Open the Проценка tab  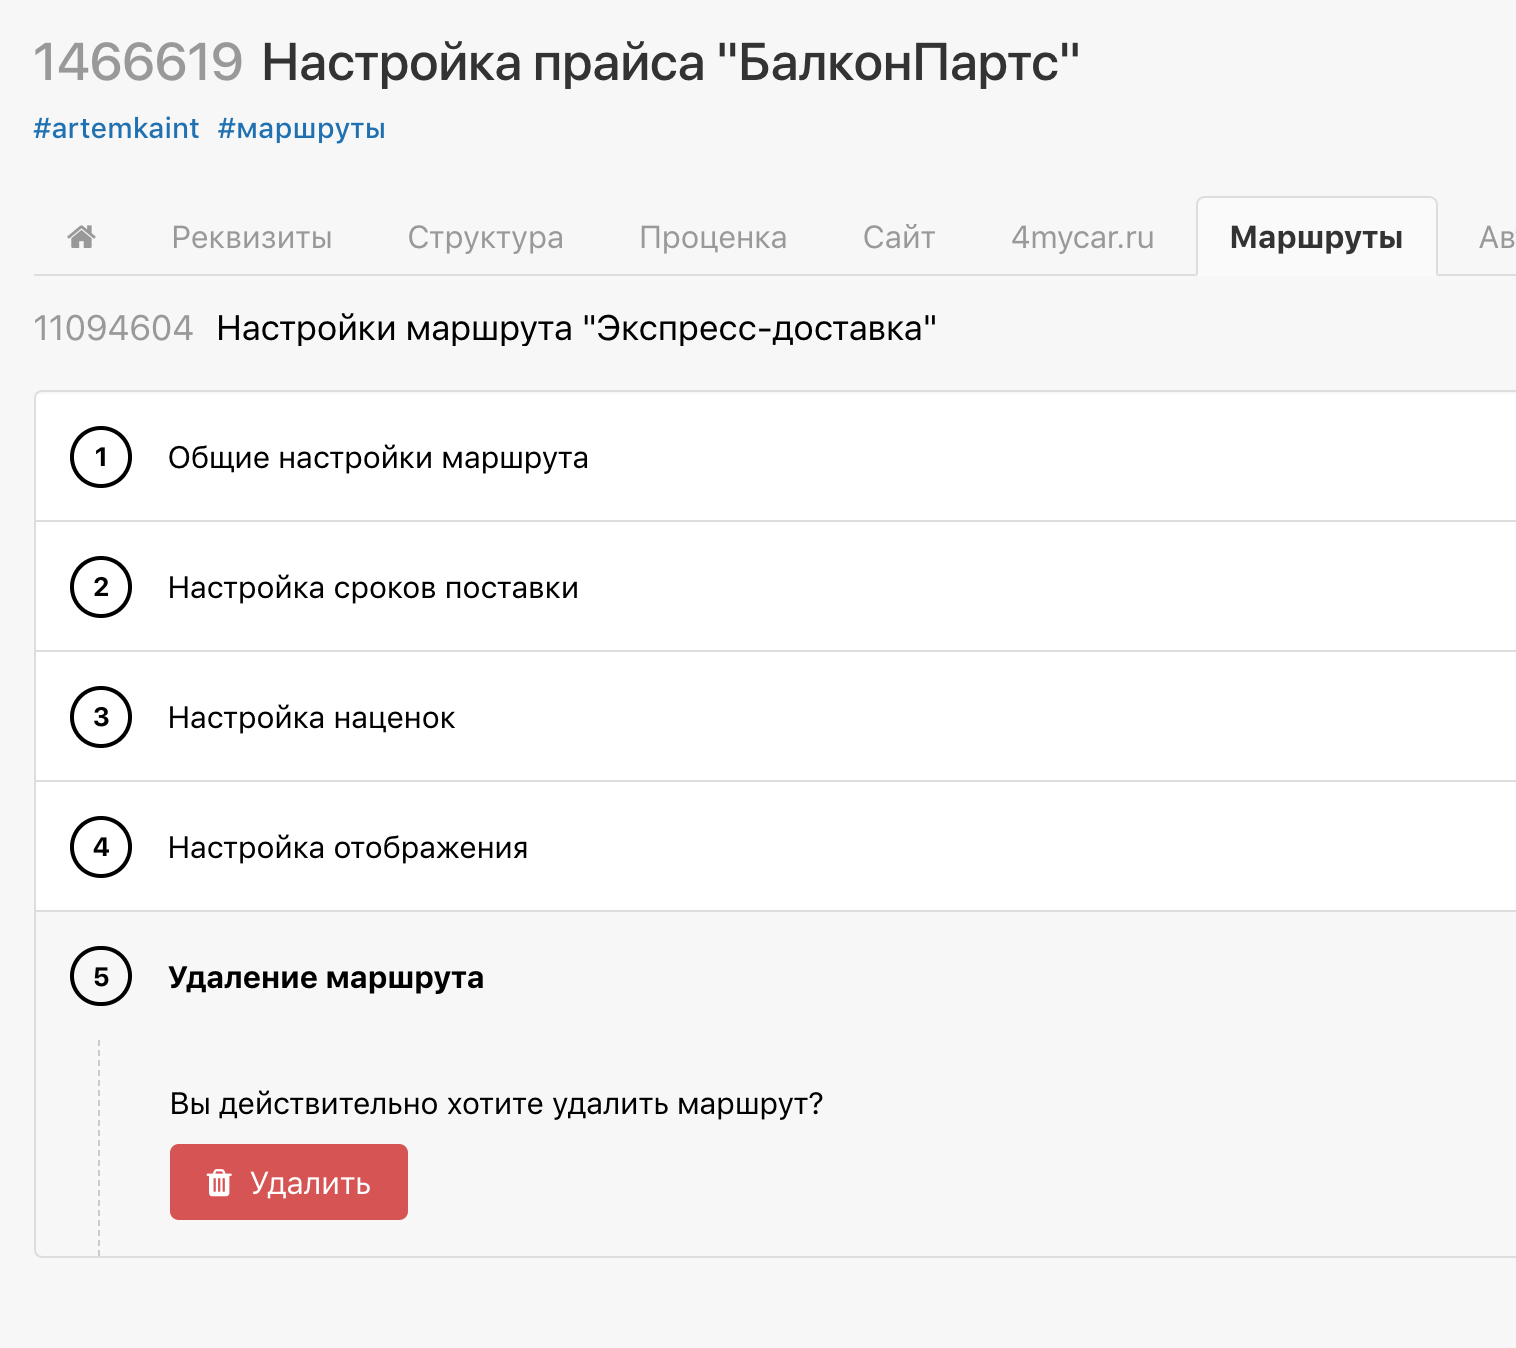pos(713,237)
